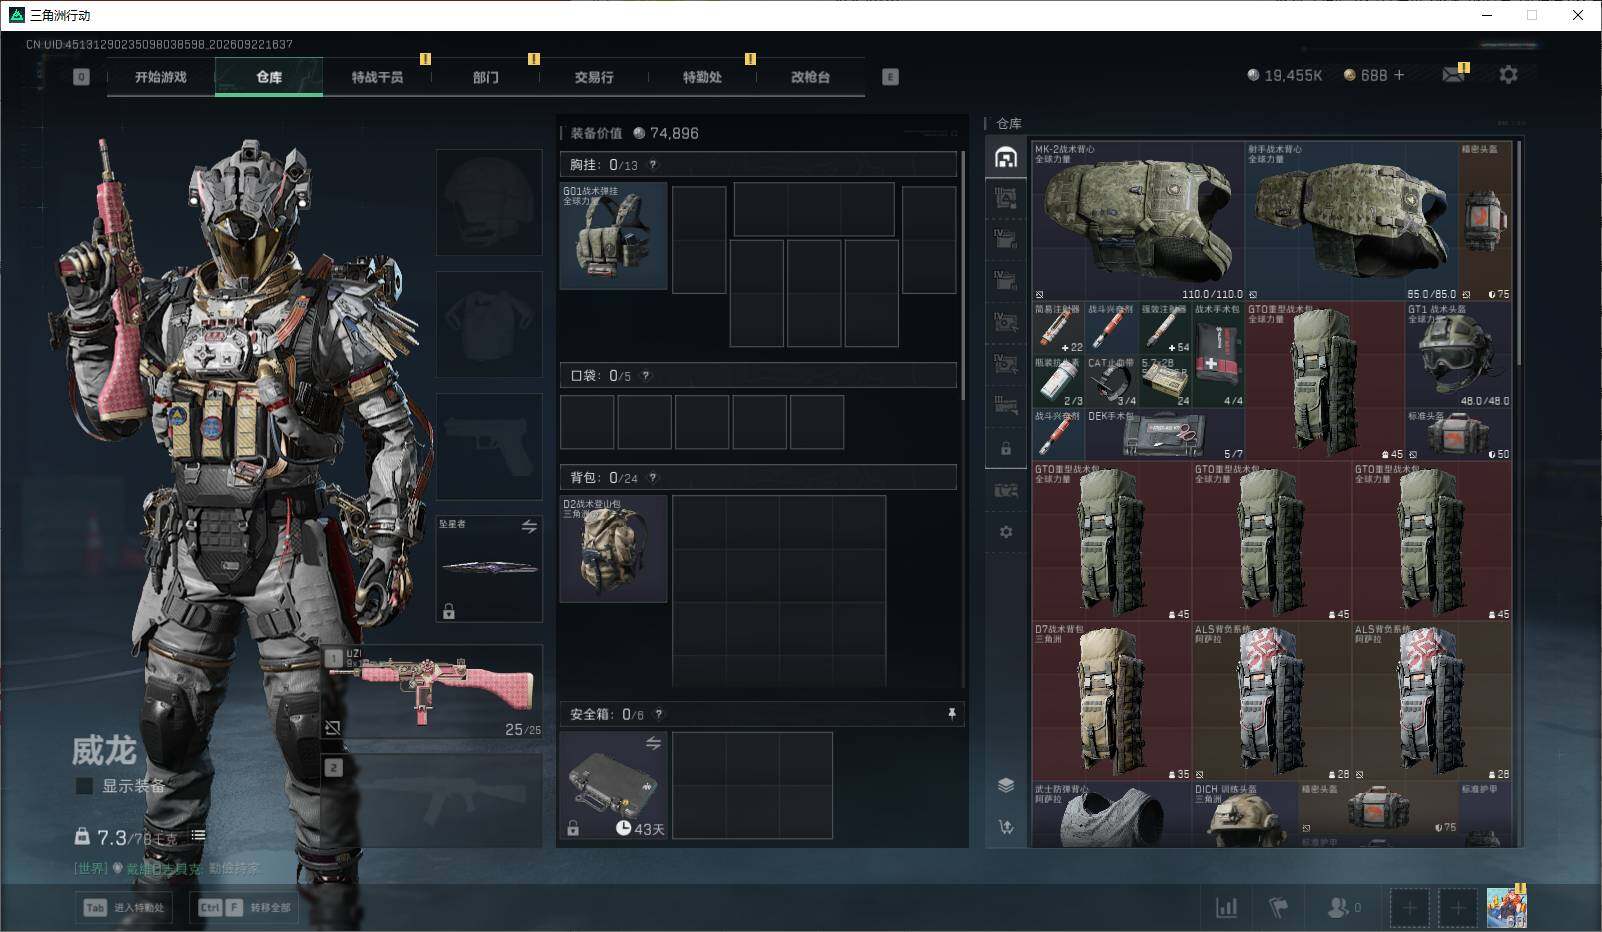
Task: Go to the 改枪台 tab
Action: coord(810,77)
